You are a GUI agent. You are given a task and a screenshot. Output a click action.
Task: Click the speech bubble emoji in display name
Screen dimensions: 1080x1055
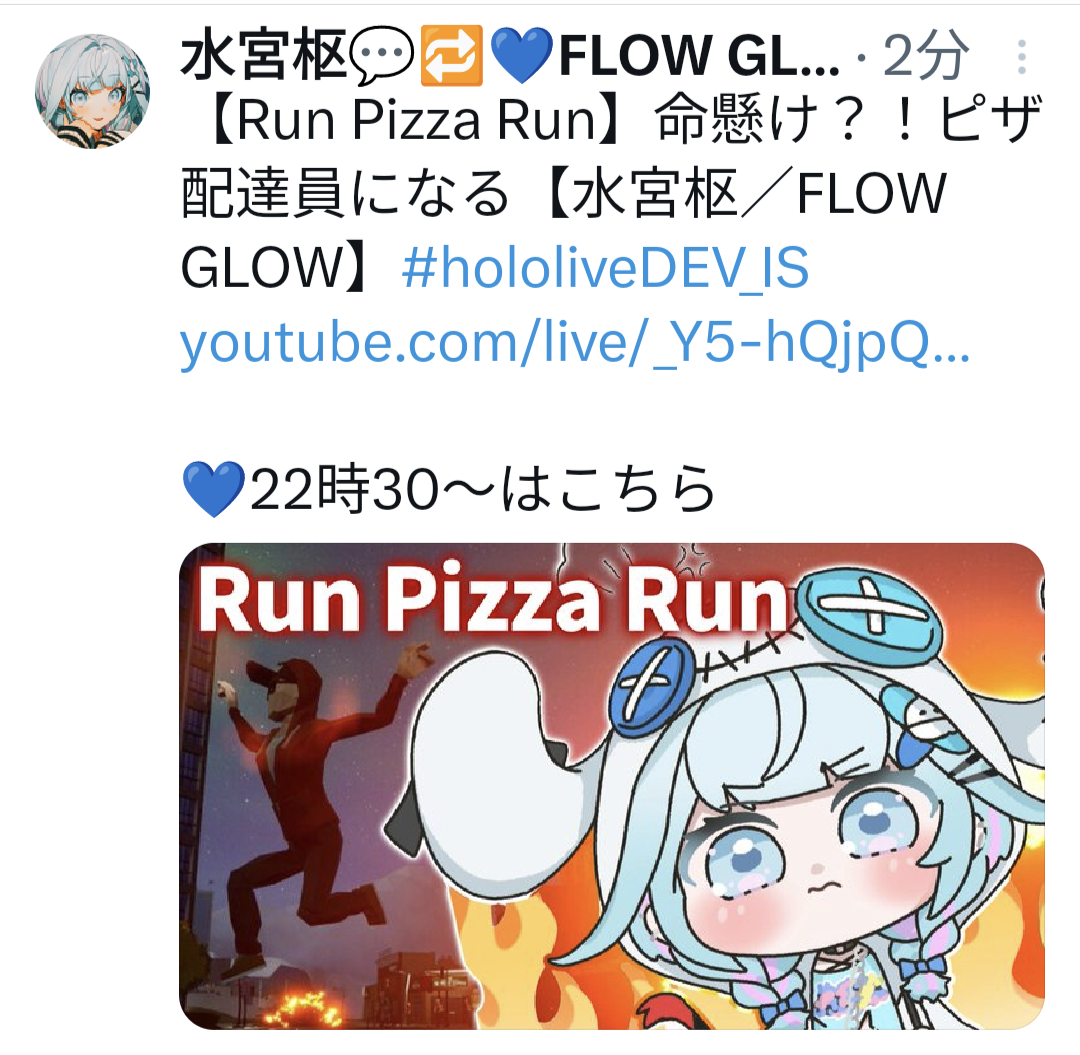click(x=381, y=54)
